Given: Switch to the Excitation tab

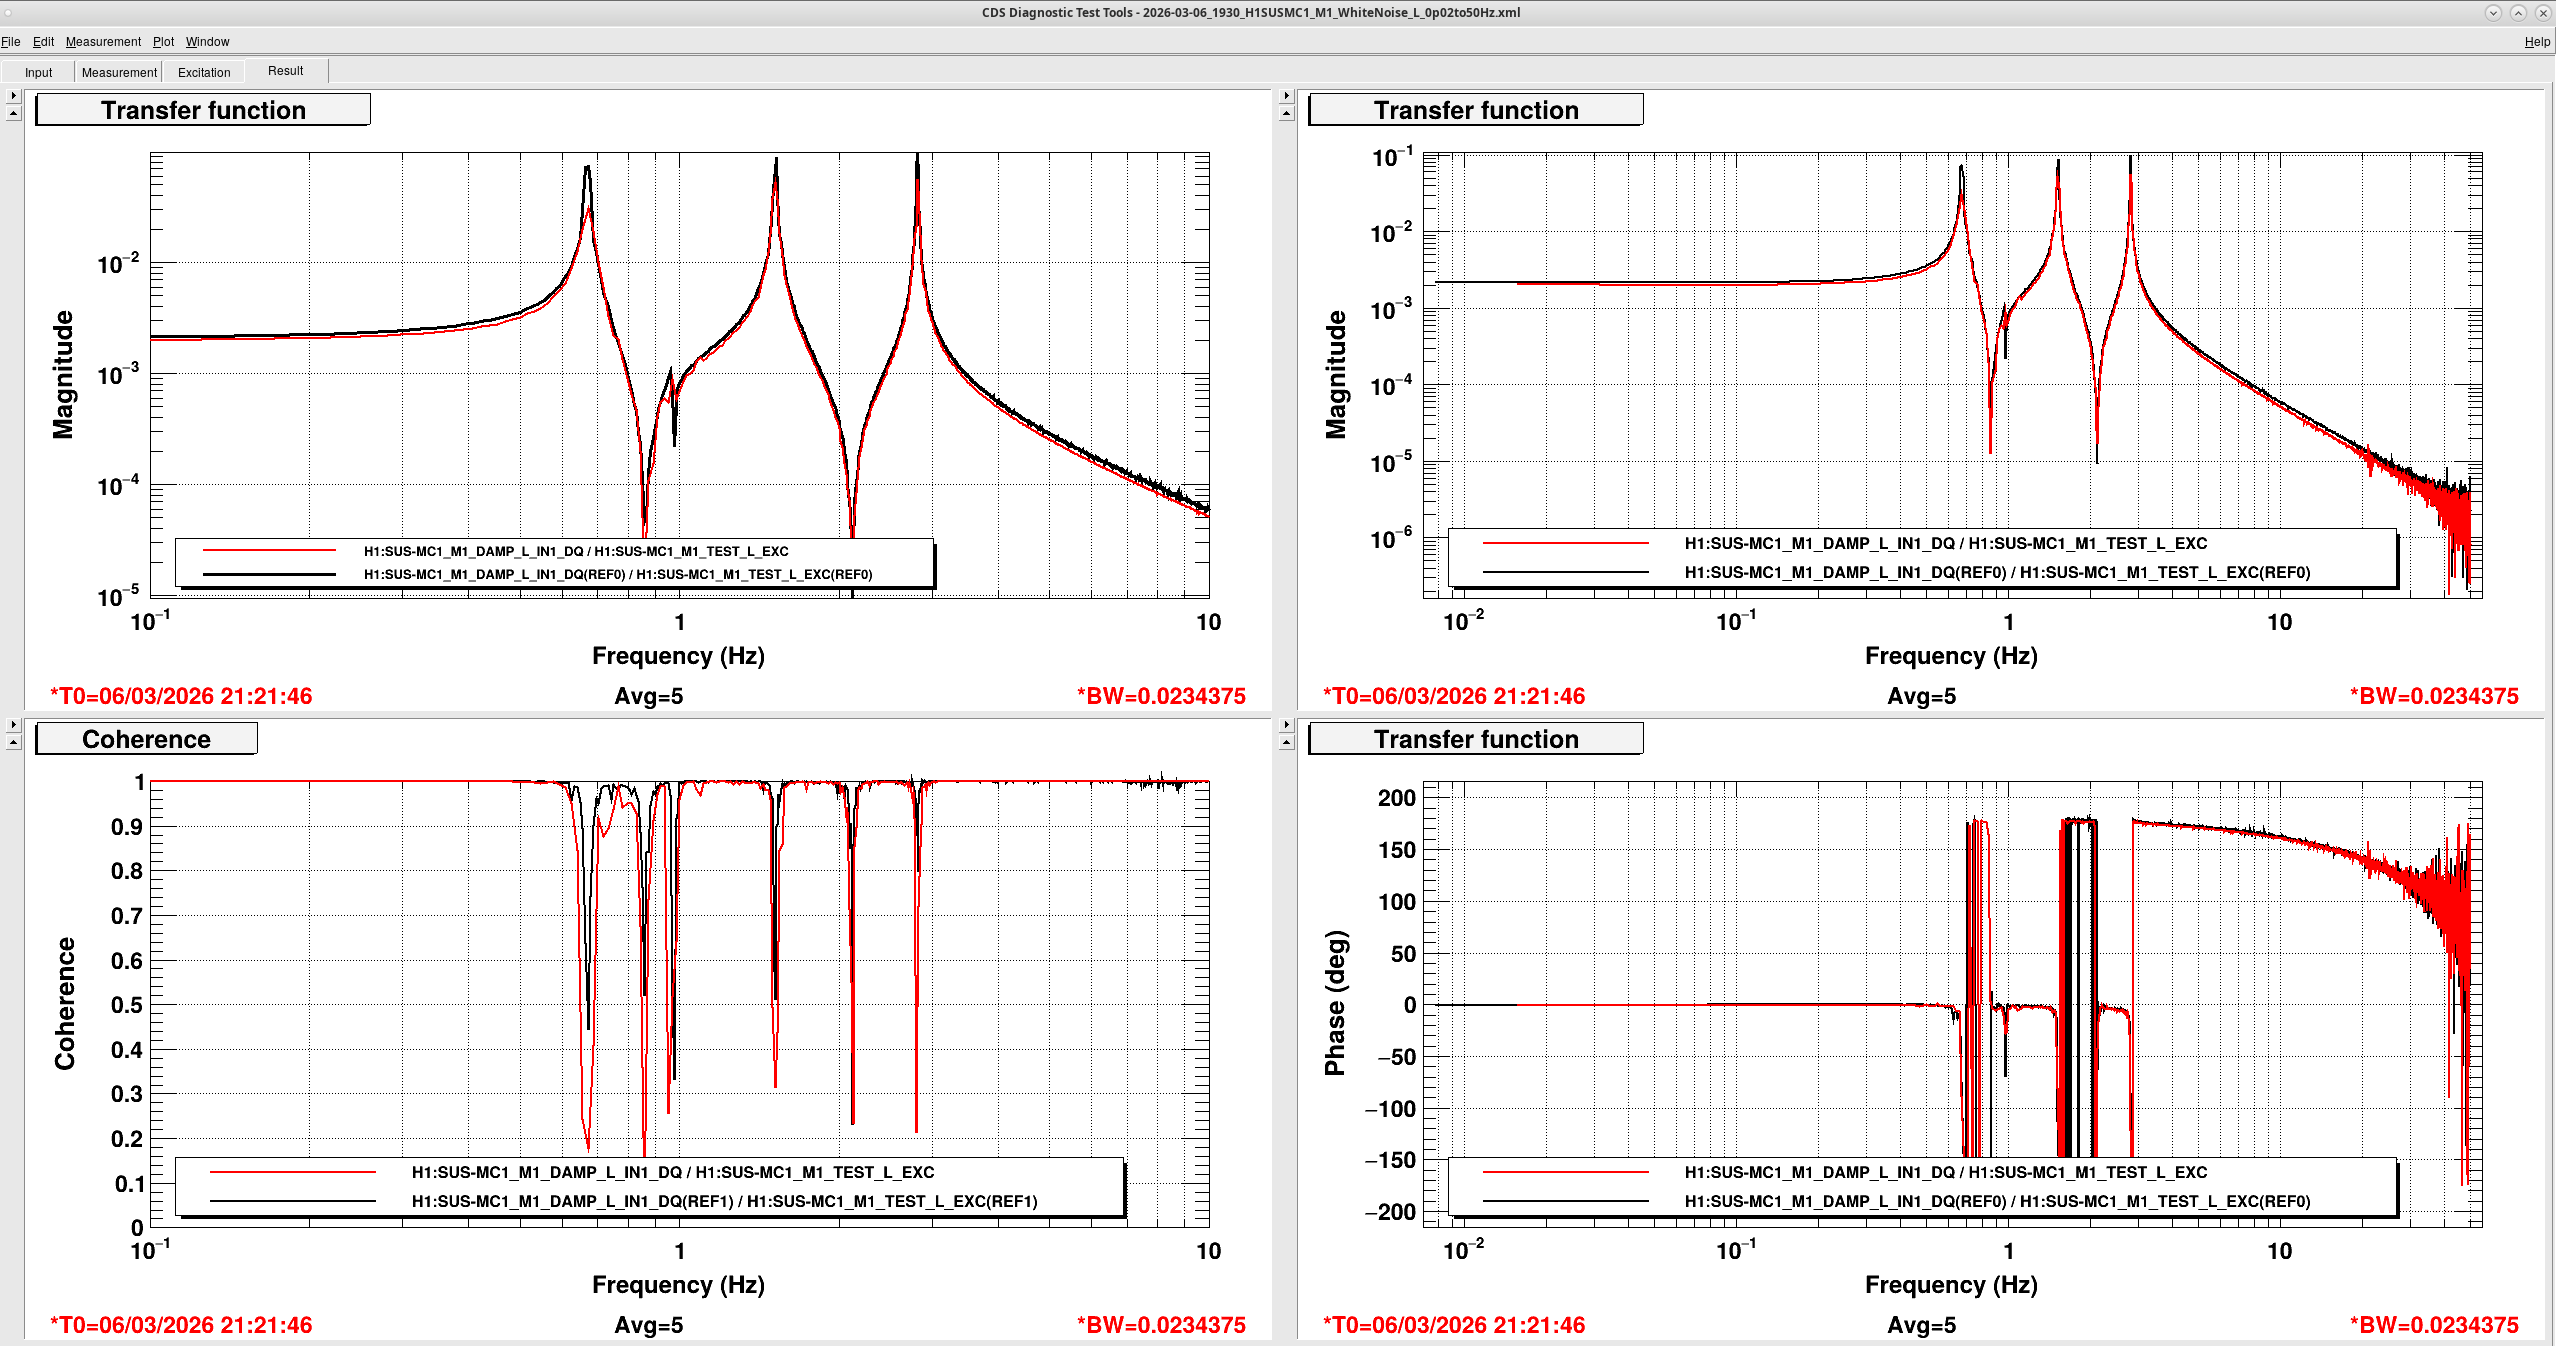Looking at the screenshot, I should (x=204, y=72).
